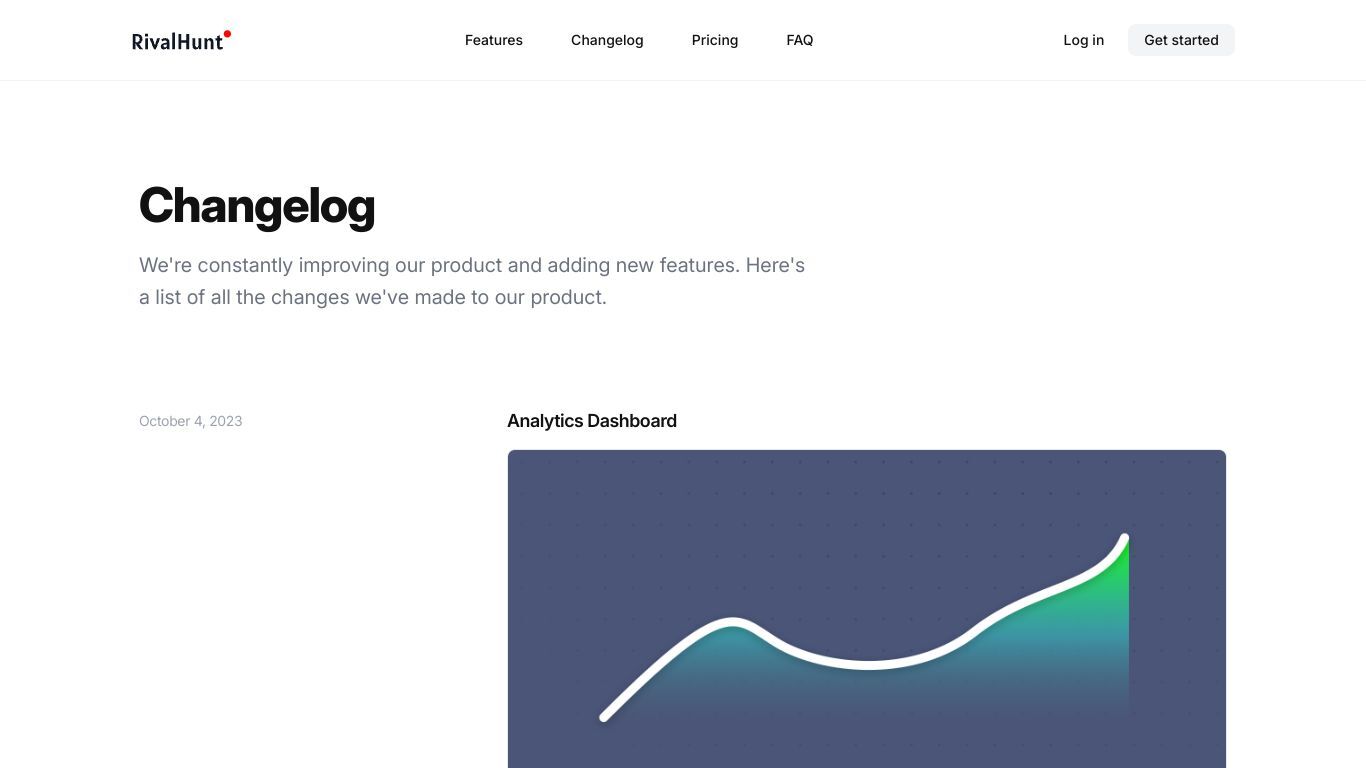Open the Analytics Dashboard entry title
This screenshot has width=1366, height=768.
[x=592, y=421]
